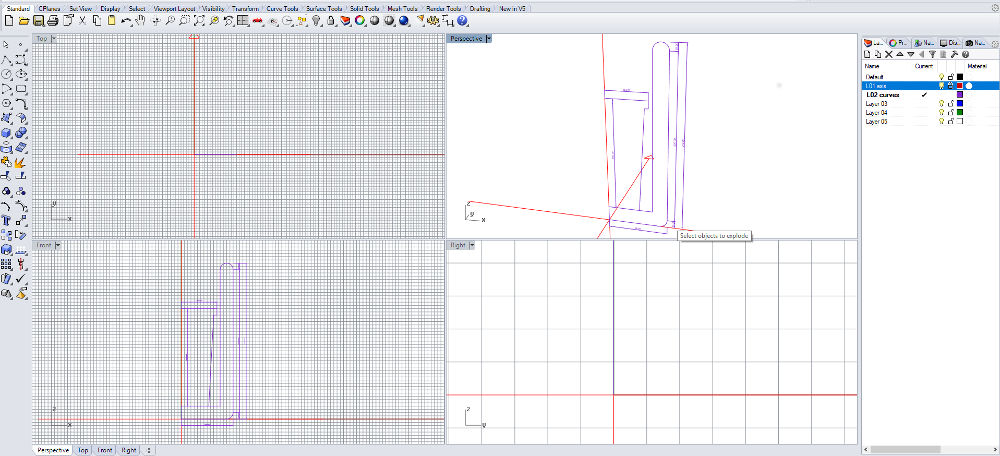The image size is (1000, 456).
Task: Click the Material column header in Layers
Action: tap(977, 66)
